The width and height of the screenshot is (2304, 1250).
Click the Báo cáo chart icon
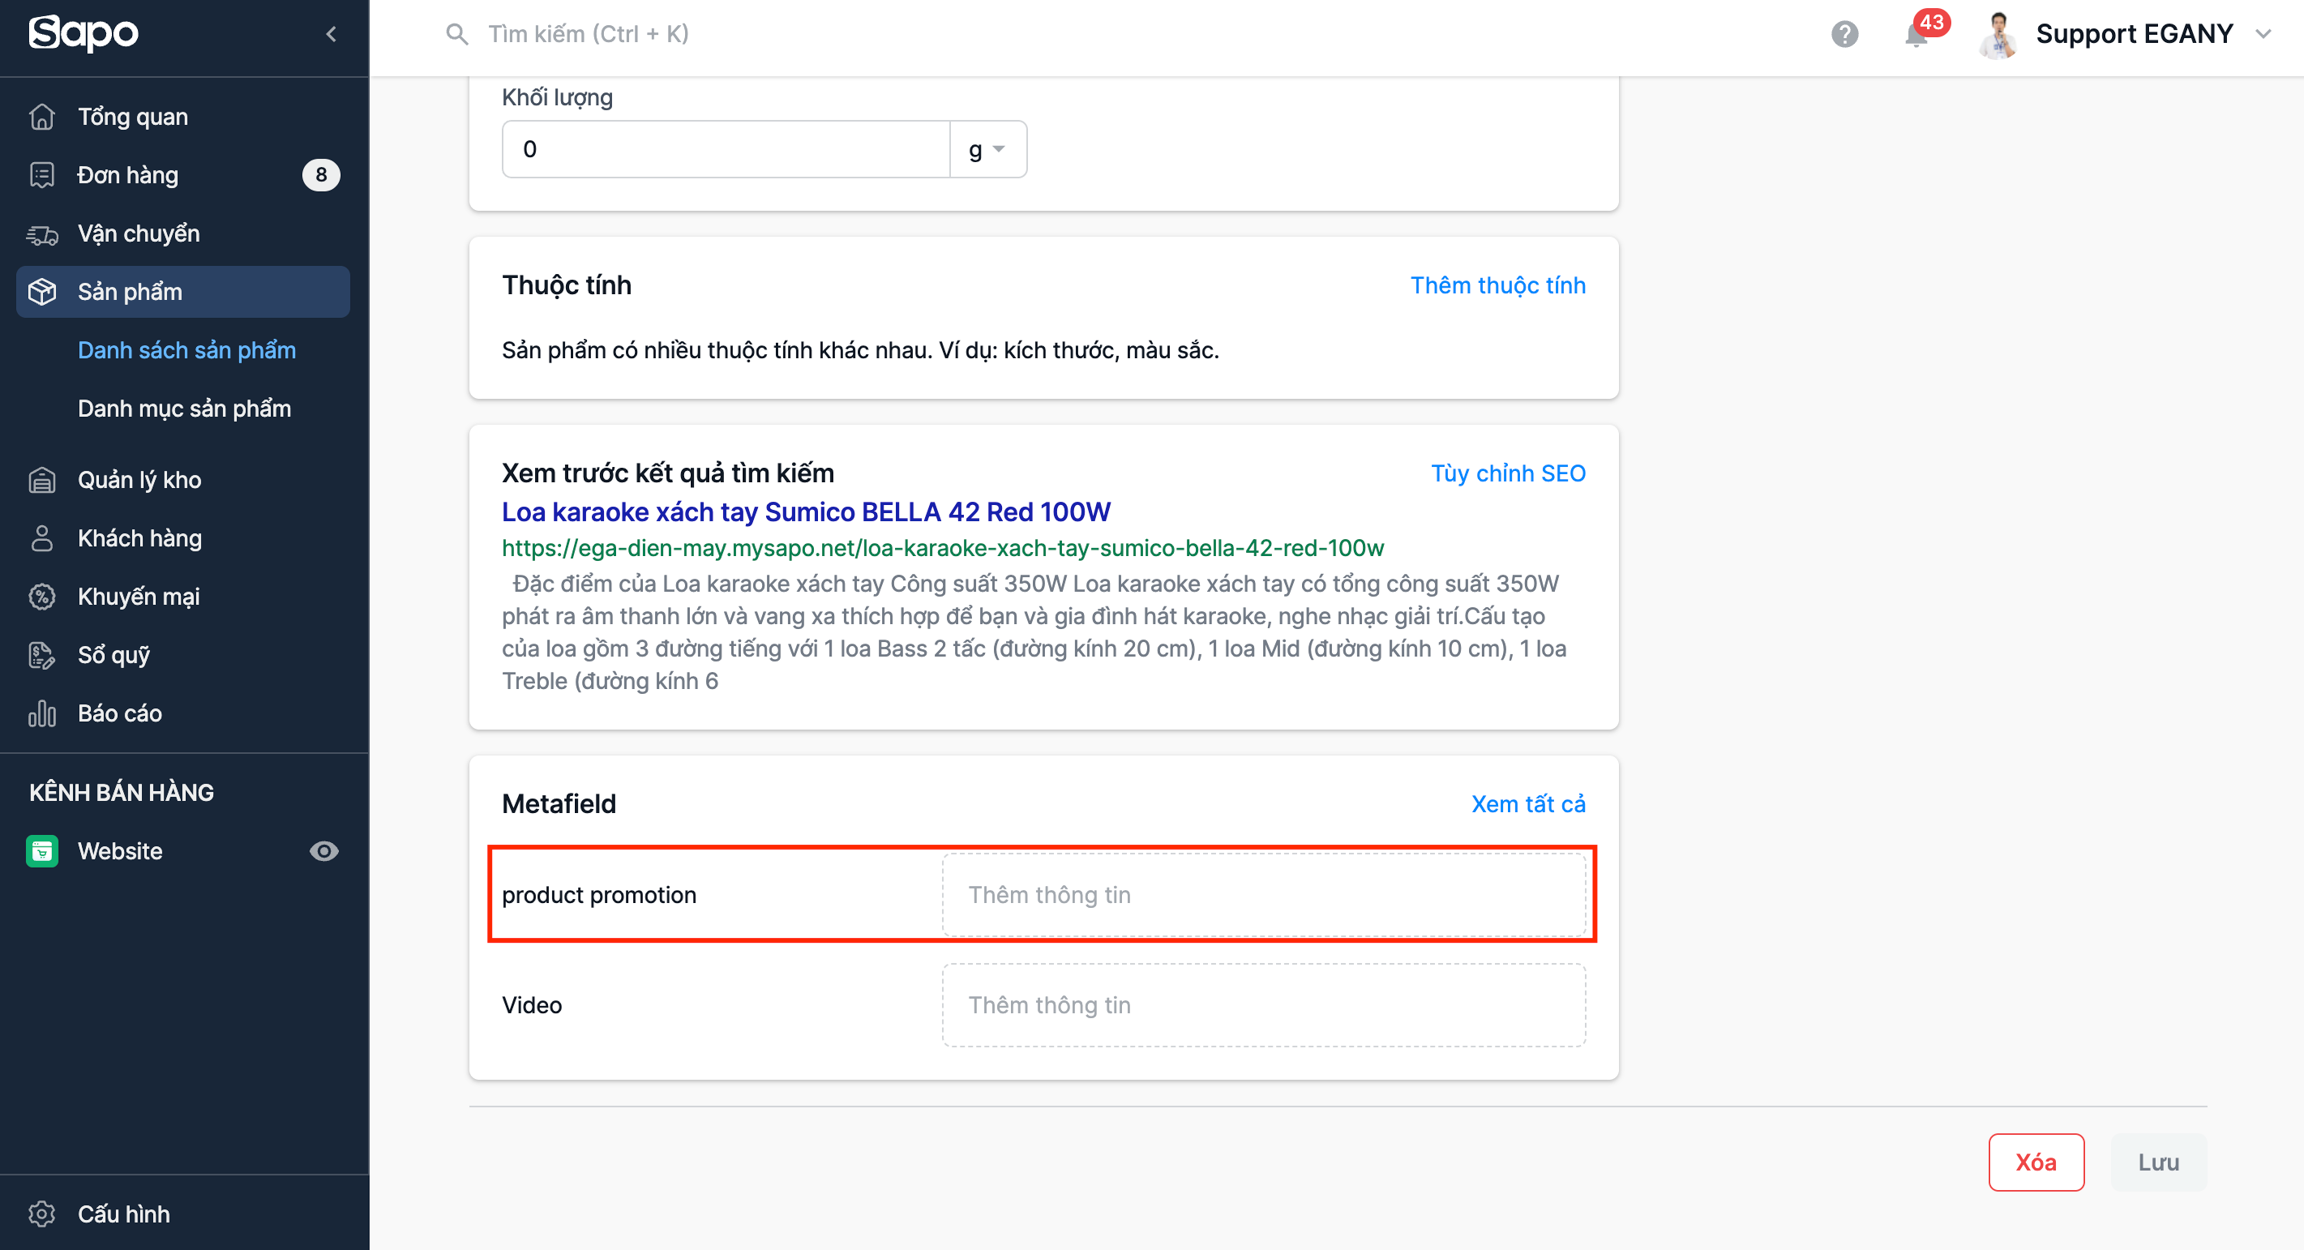point(42,714)
